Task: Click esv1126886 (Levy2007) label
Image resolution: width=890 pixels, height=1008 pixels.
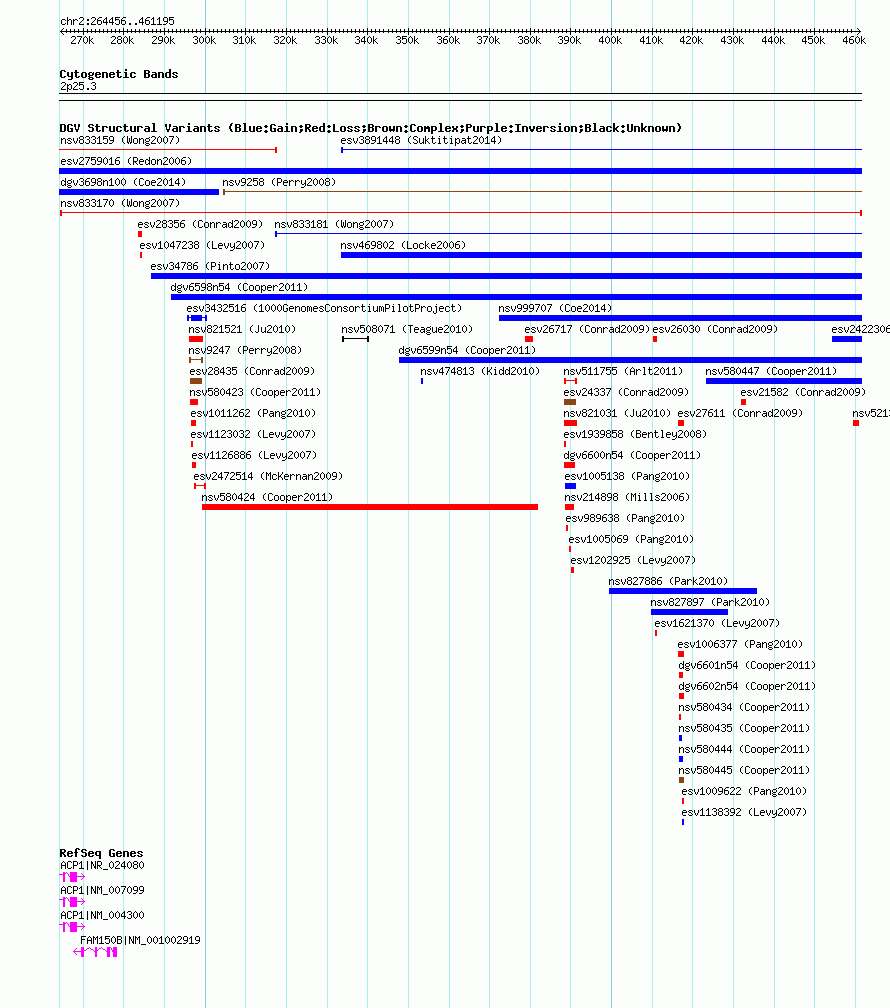Action: (254, 455)
